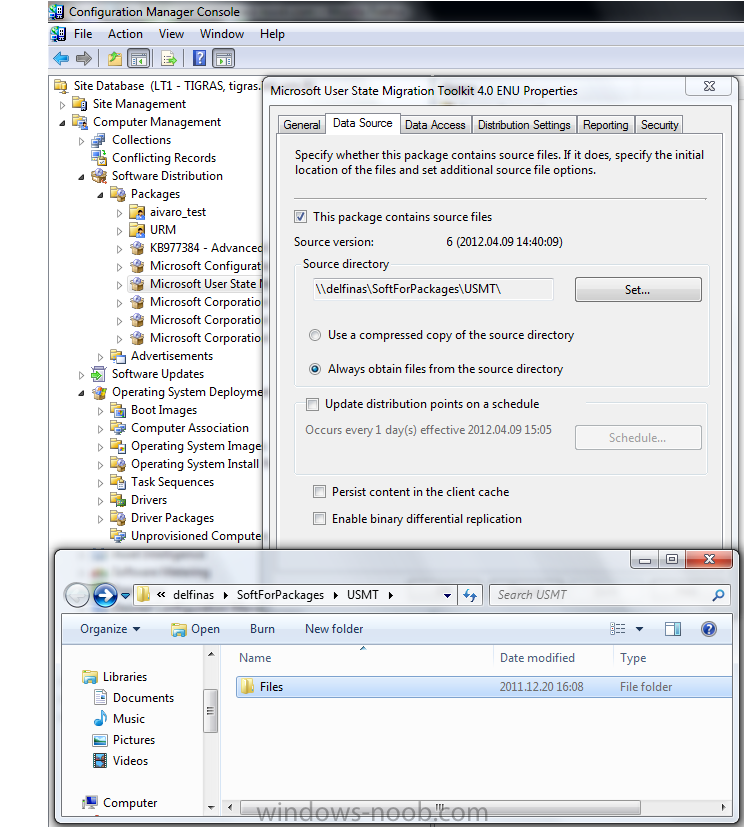The height and width of the screenshot is (827, 744).
Task: Click the Explorer search magnifier icon
Action: click(x=718, y=595)
